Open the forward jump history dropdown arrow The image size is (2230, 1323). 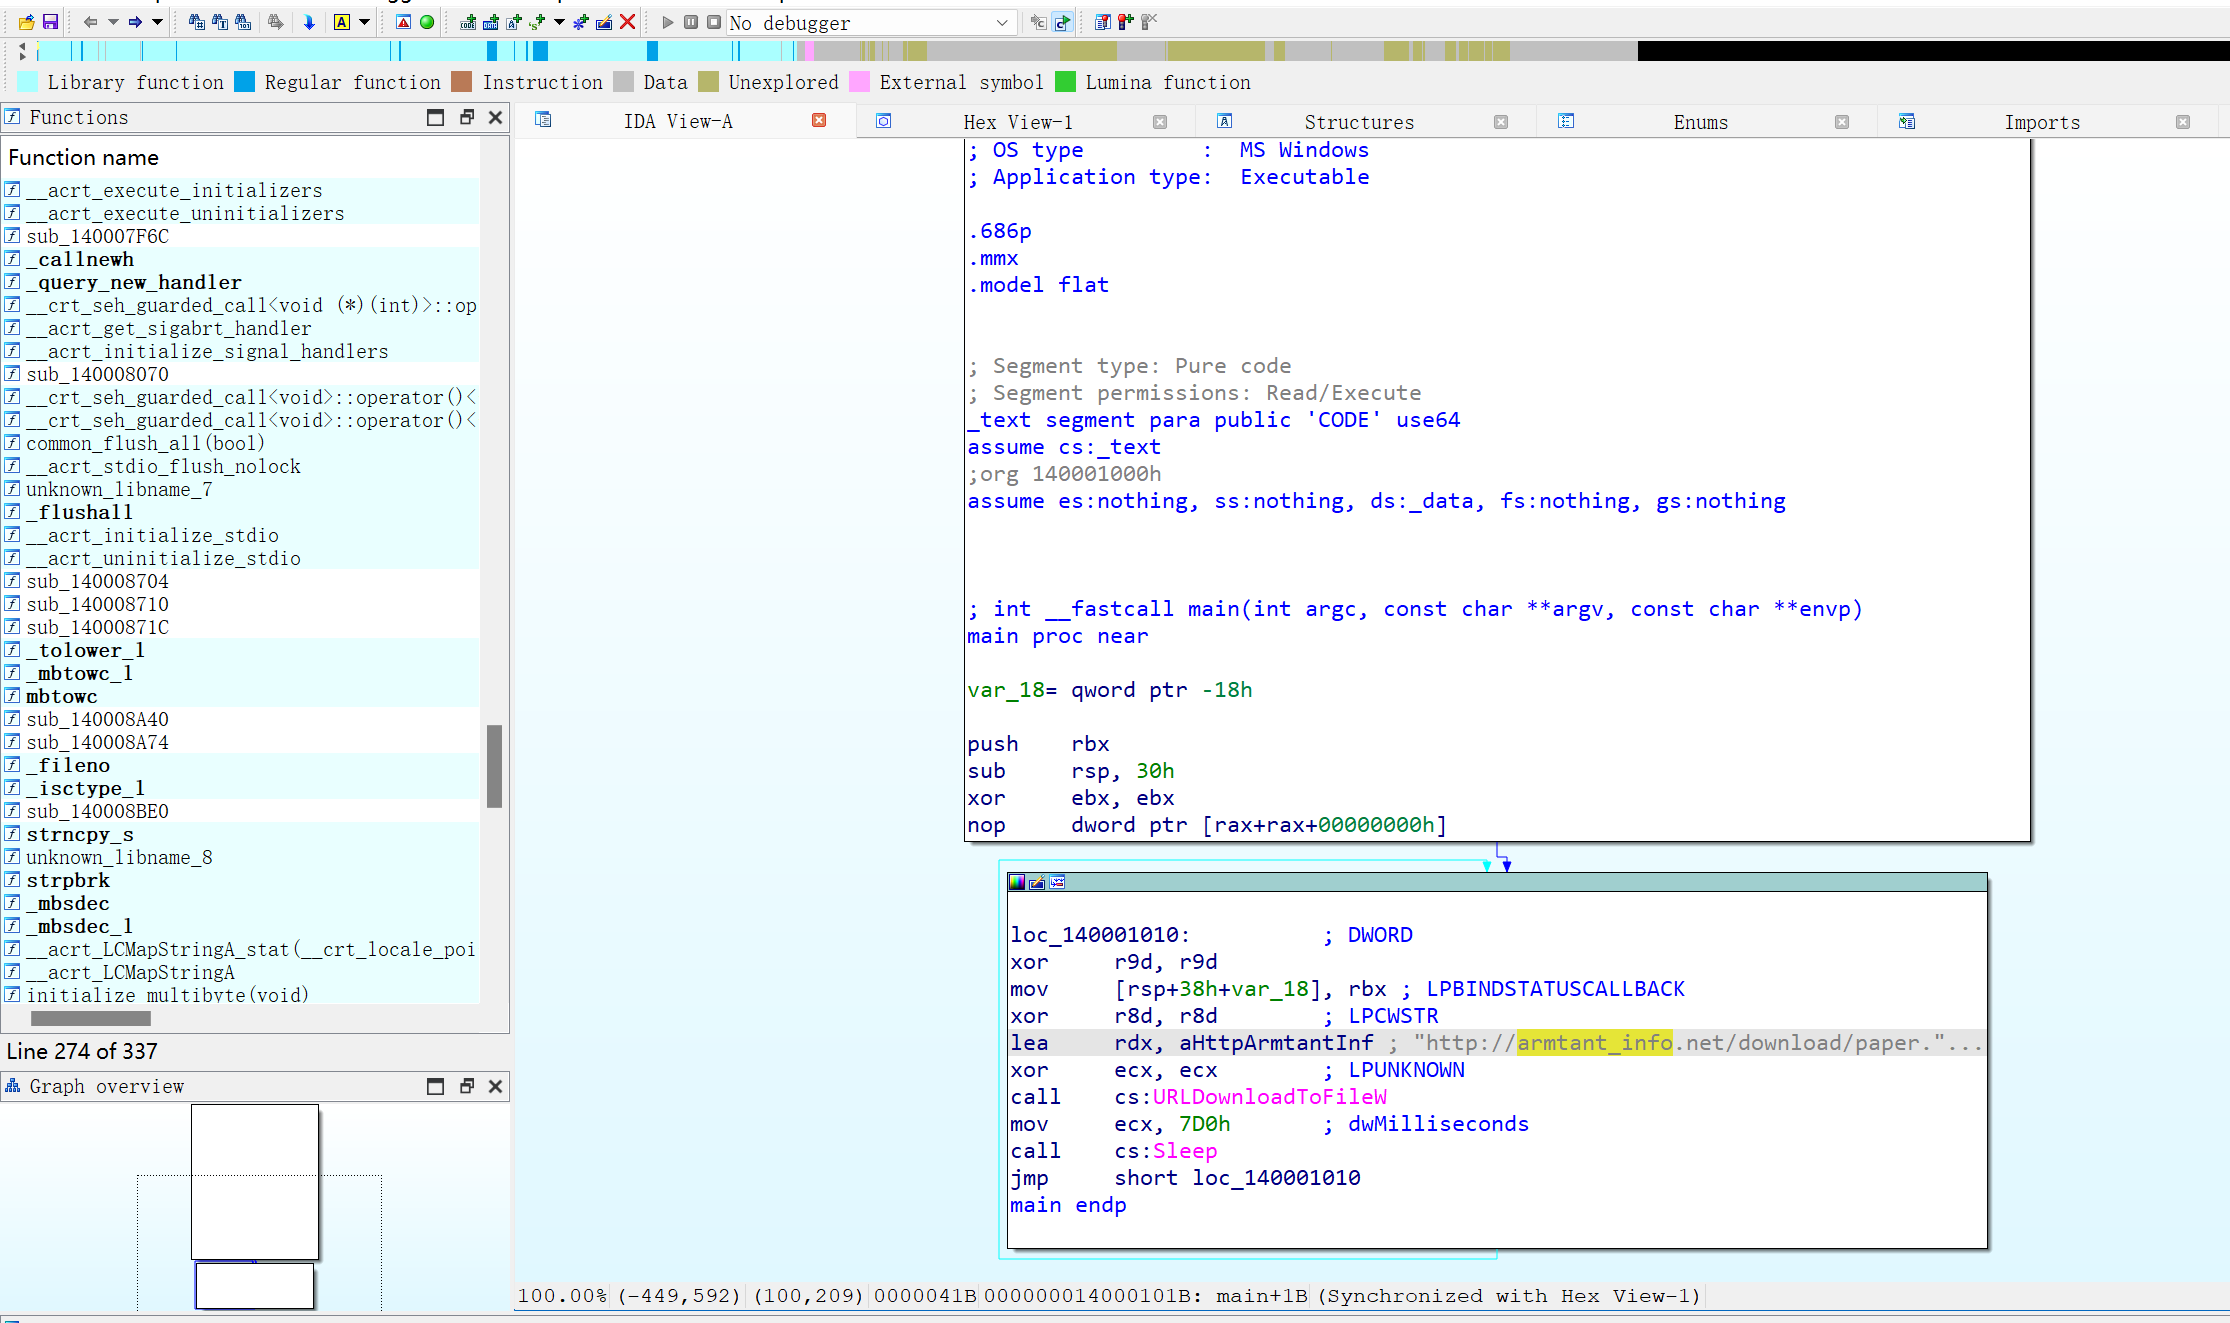(x=157, y=22)
